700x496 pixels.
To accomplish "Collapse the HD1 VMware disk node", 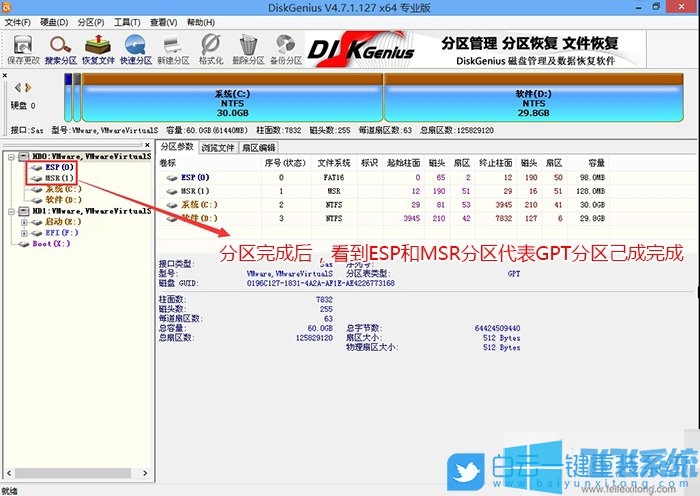I will (x=11, y=211).
